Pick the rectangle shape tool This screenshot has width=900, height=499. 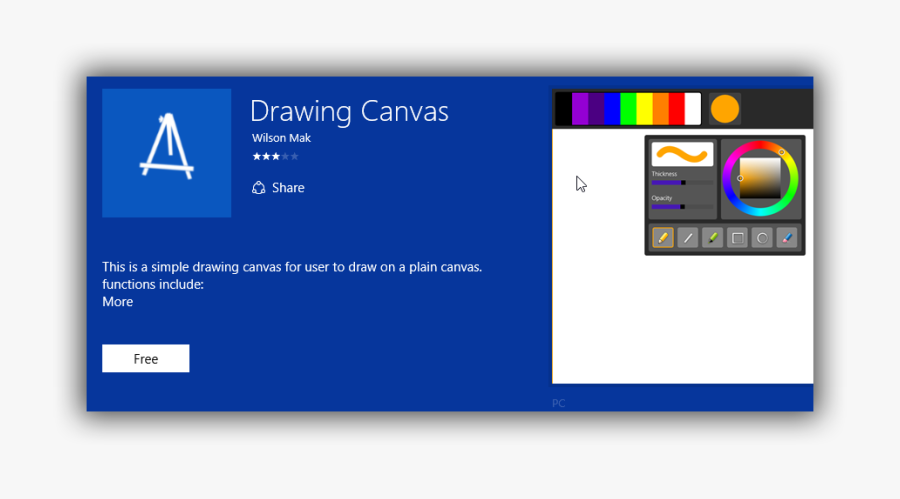[x=737, y=238]
